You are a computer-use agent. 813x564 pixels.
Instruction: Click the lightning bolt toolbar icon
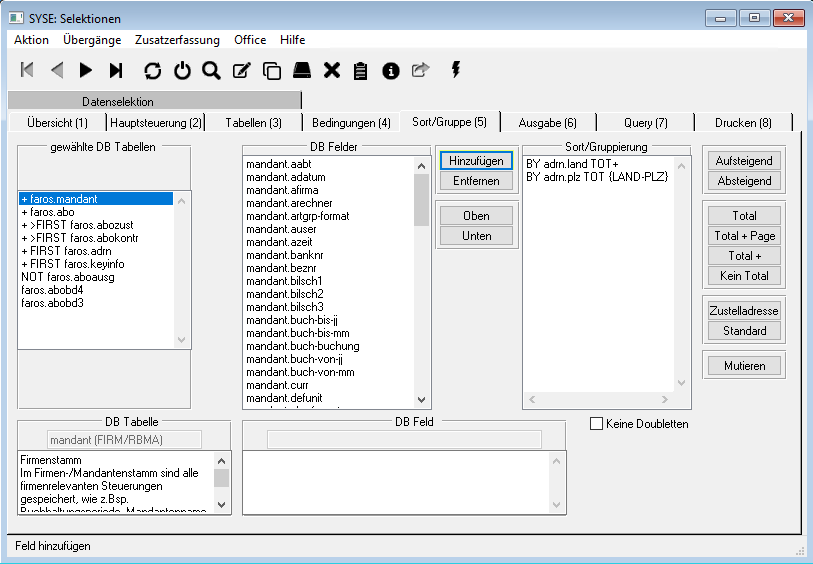(x=457, y=69)
